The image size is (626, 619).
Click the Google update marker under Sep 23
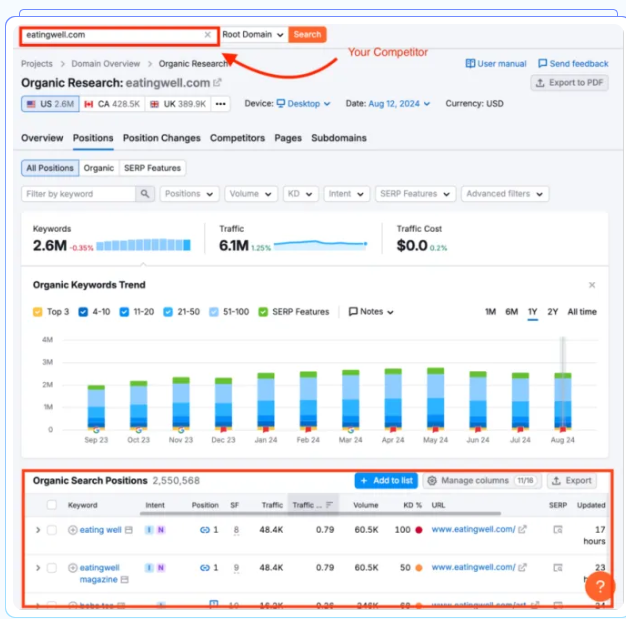(96, 430)
